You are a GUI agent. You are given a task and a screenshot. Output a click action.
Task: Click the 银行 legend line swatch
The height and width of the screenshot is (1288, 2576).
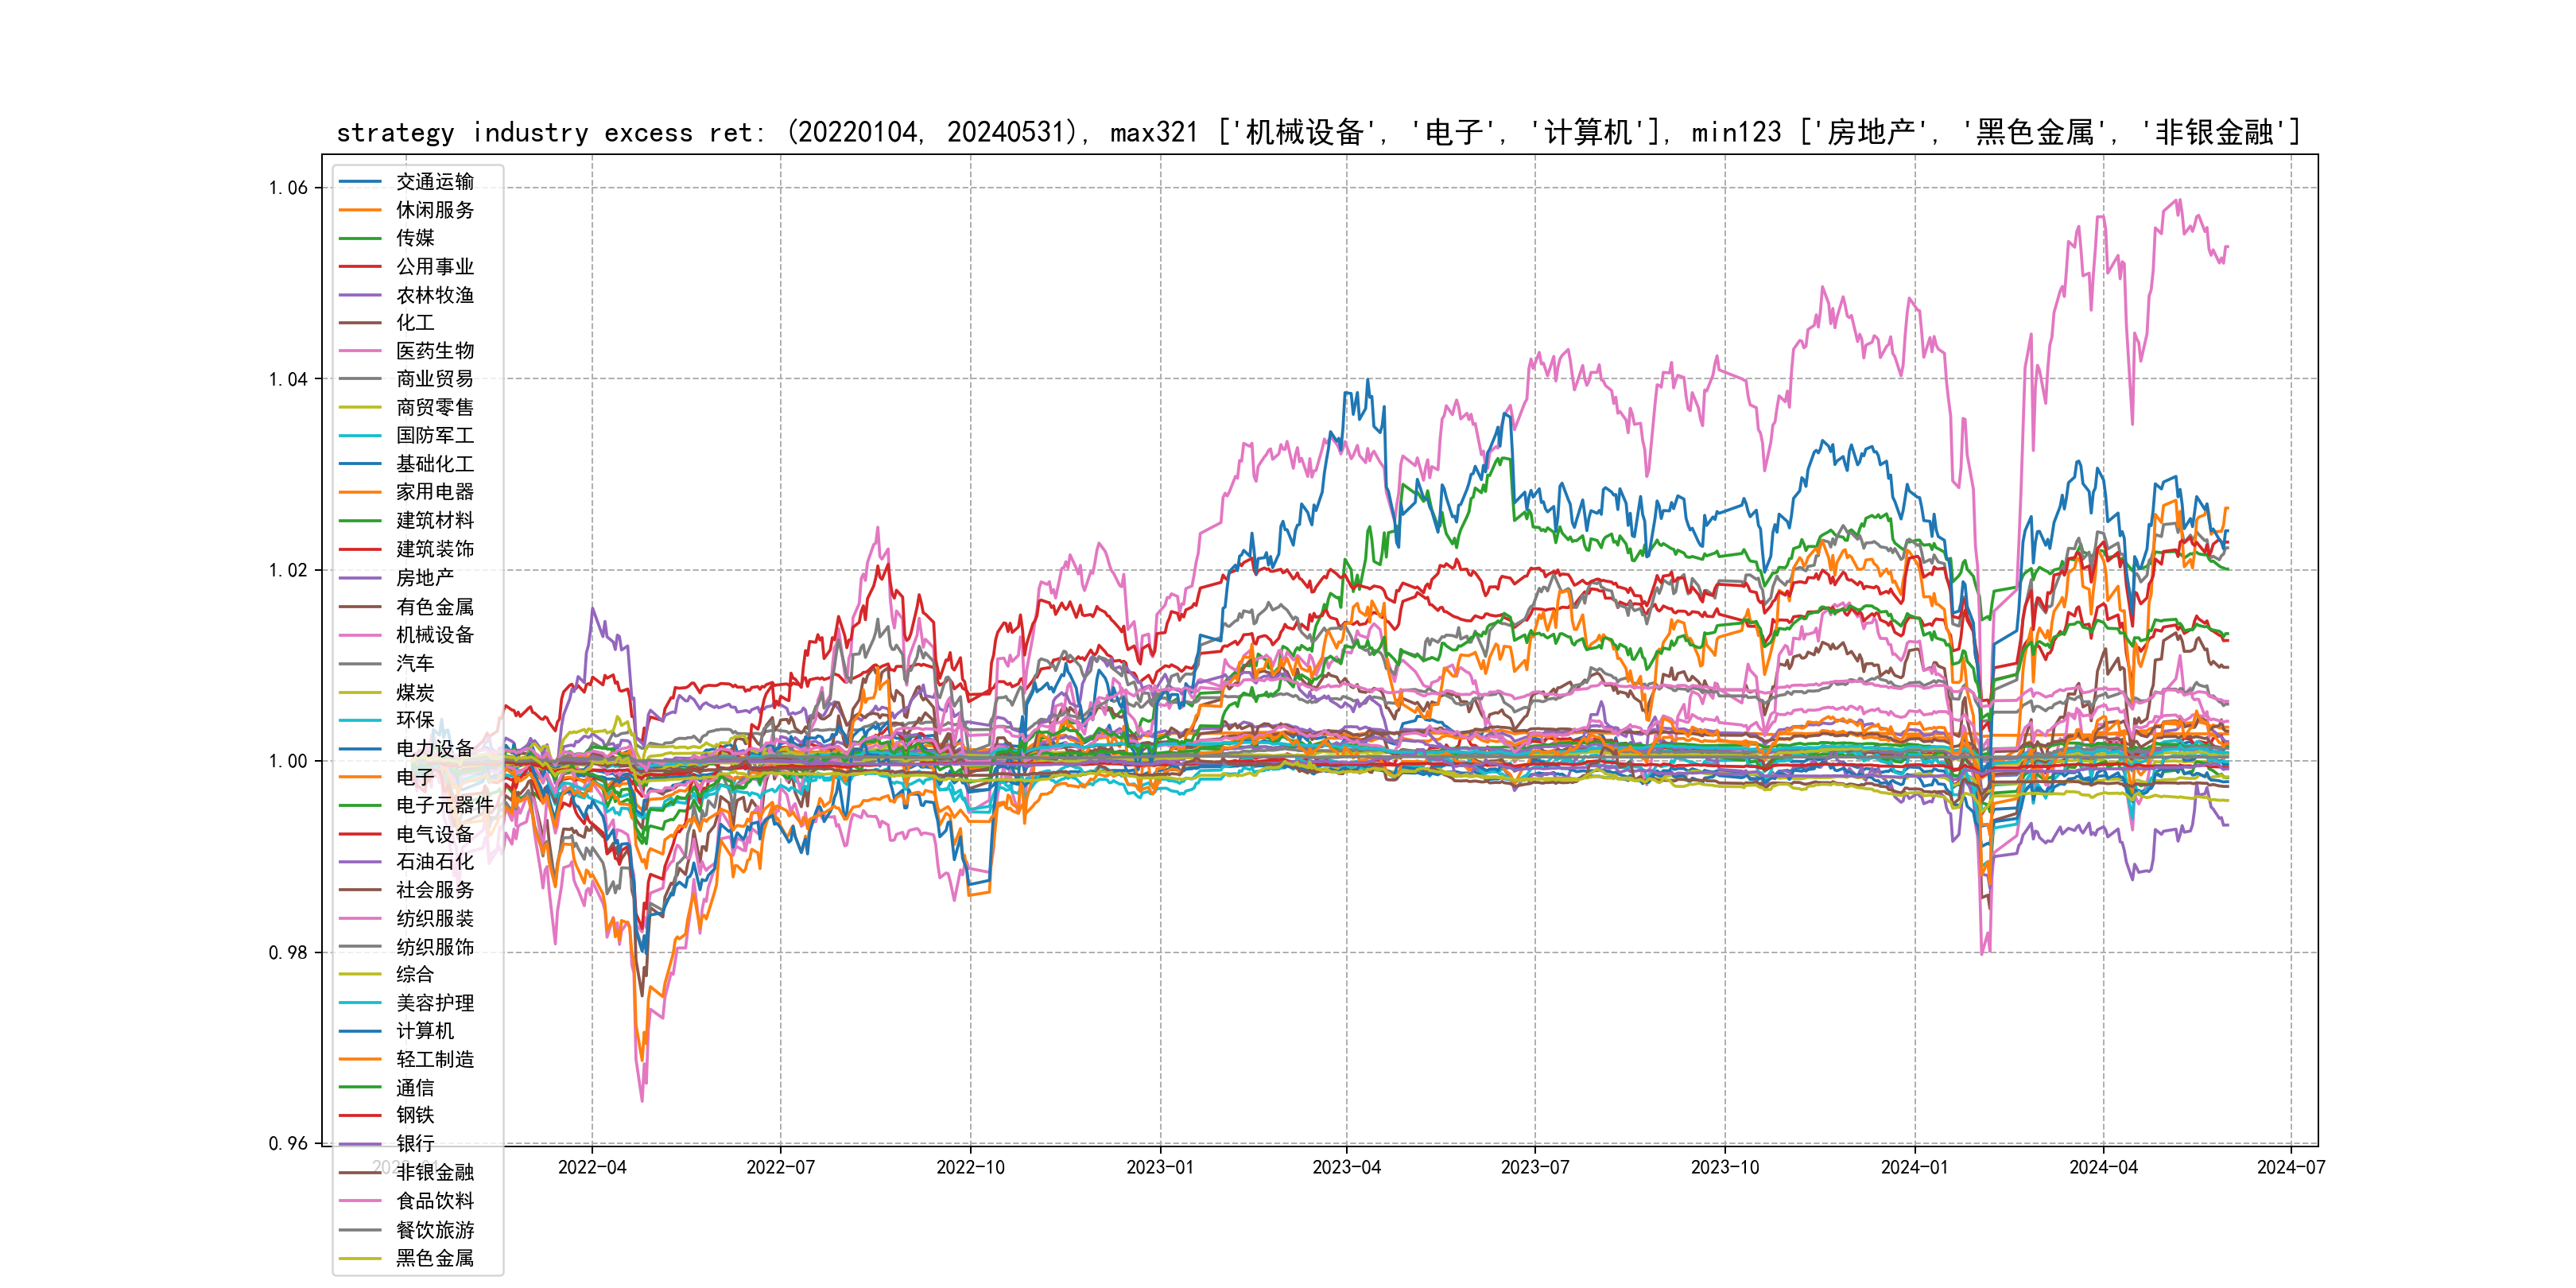tap(360, 1144)
